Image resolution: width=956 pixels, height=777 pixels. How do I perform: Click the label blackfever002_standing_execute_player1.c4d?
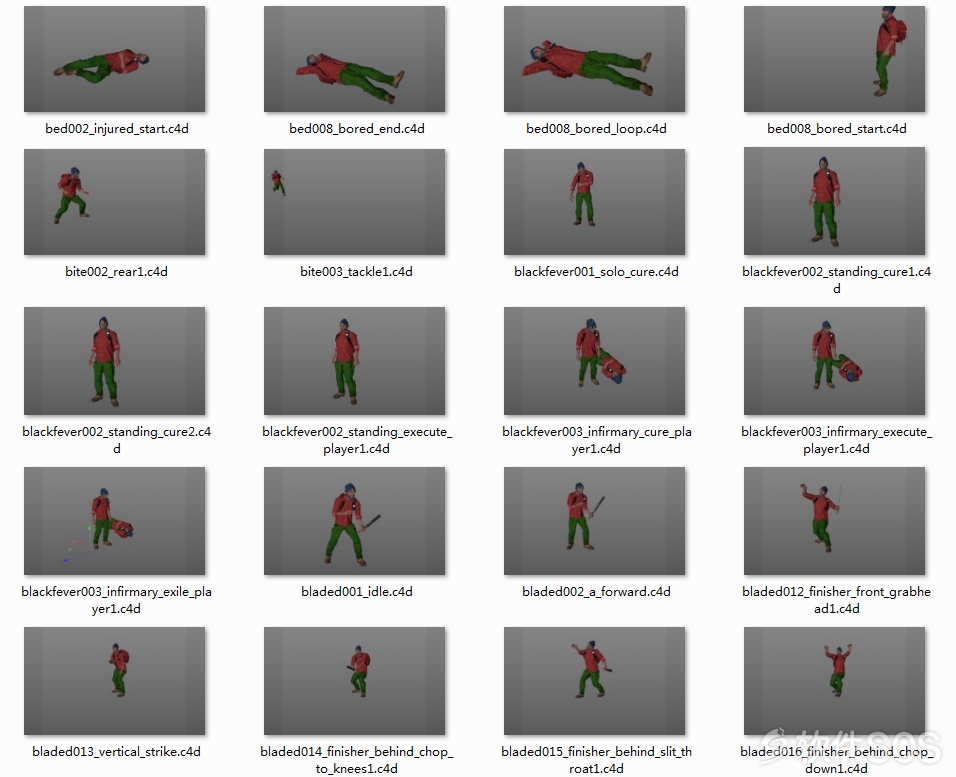(357, 440)
